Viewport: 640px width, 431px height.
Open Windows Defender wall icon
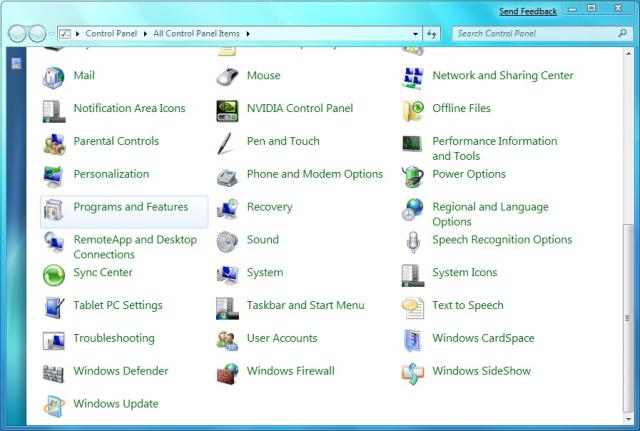pos(53,374)
